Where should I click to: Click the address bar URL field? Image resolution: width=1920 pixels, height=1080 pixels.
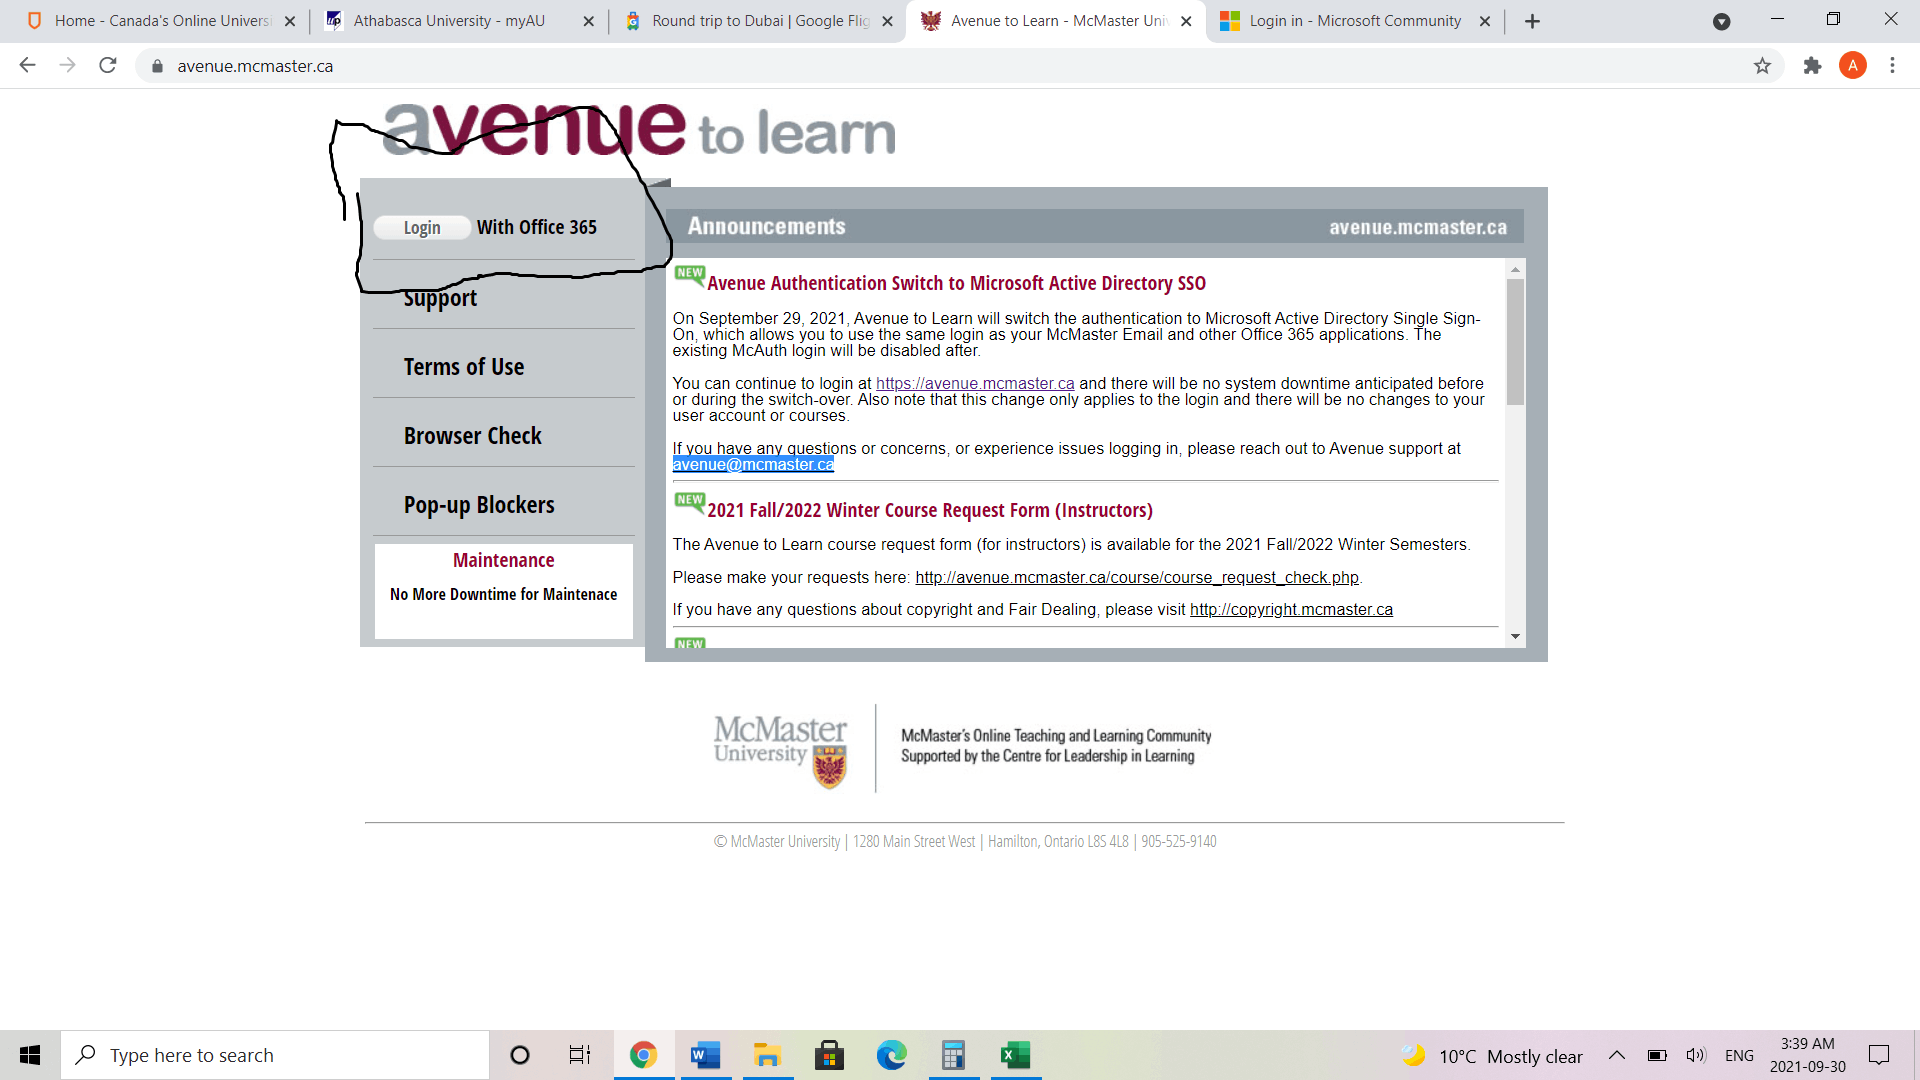coord(900,66)
